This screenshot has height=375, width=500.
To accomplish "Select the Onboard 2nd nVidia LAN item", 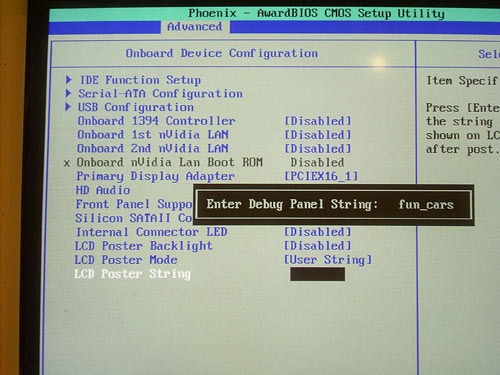I will click(x=153, y=148).
